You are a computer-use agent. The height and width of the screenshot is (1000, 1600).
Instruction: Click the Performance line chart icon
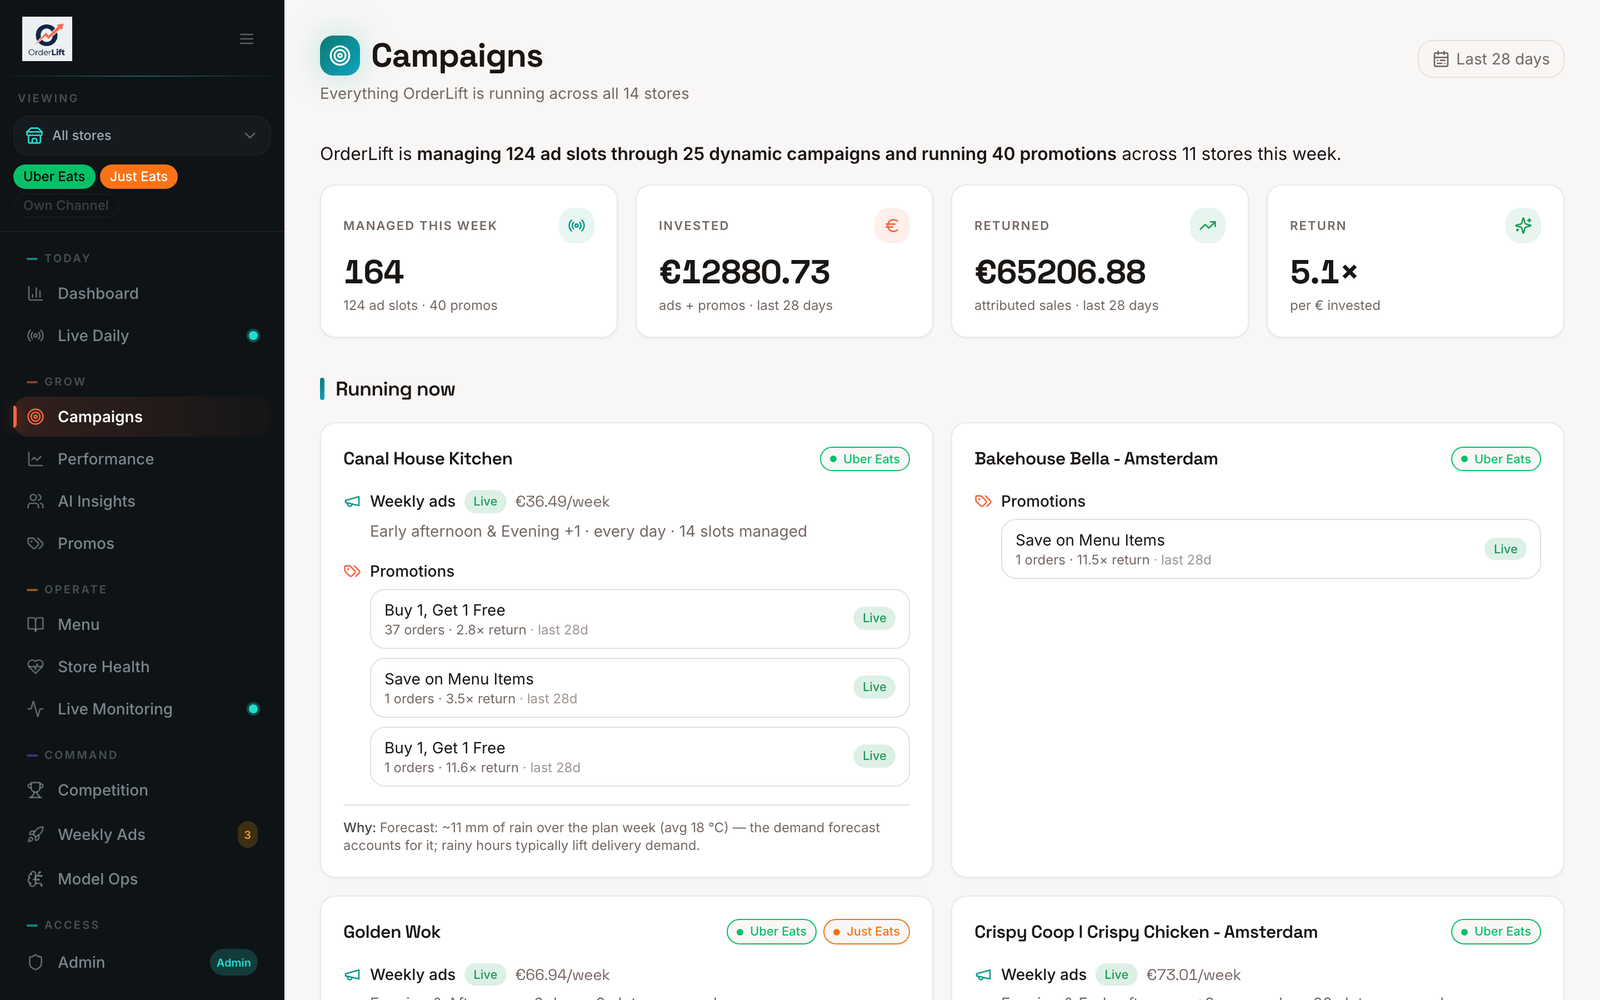click(x=35, y=459)
